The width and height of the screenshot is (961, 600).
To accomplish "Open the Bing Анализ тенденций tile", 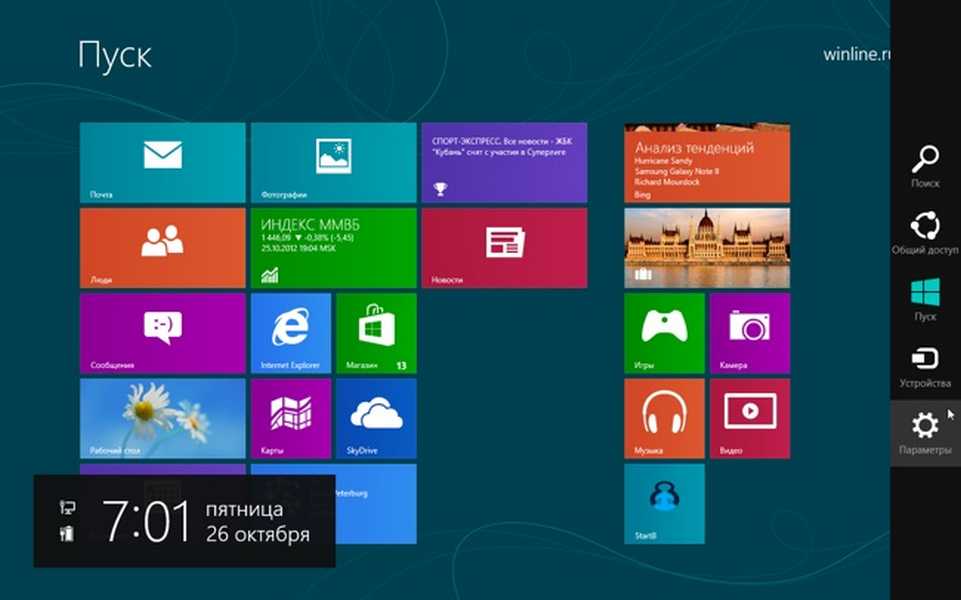I will (707, 162).
